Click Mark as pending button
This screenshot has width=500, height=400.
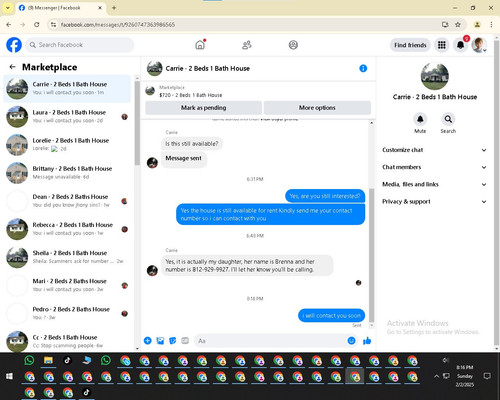click(x=204, y=108)
